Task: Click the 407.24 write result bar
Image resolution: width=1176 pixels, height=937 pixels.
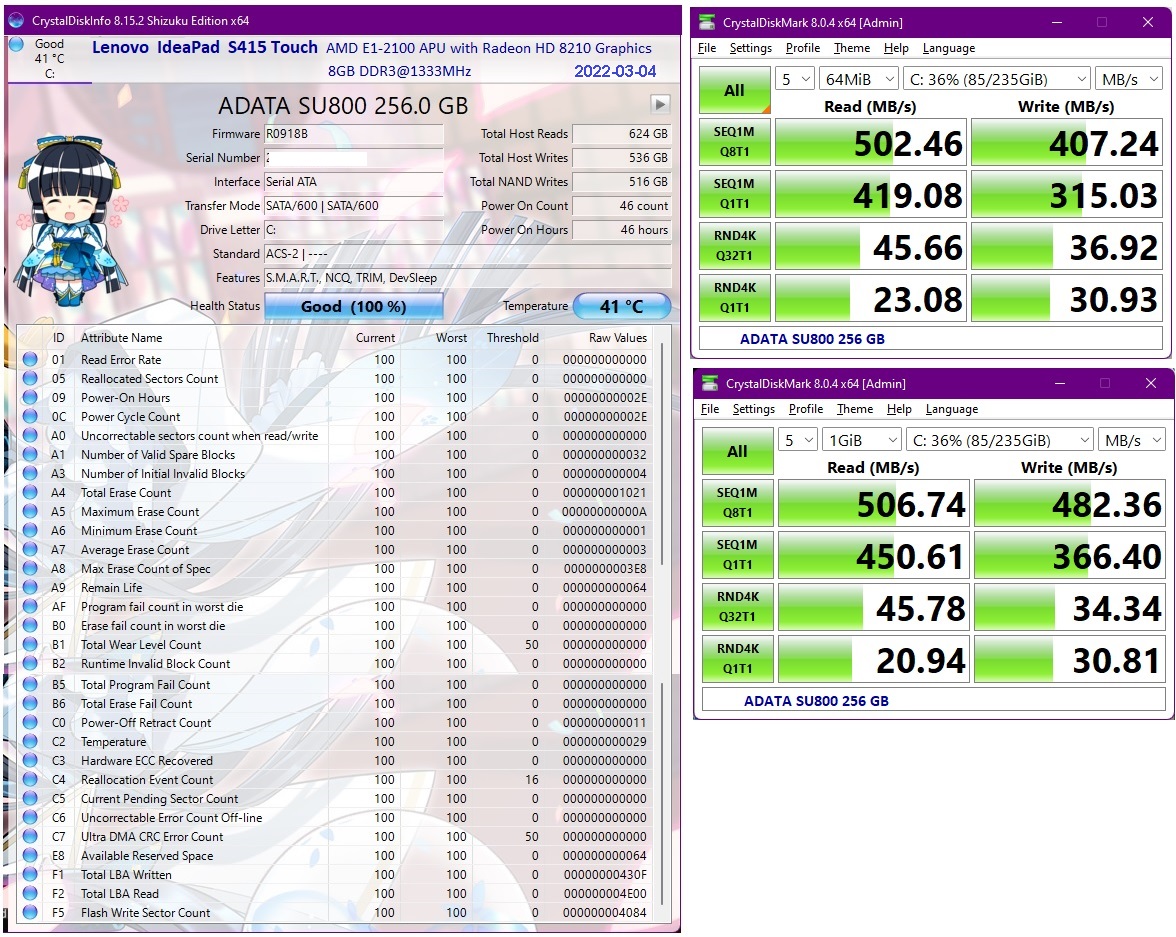Action: [1066, 143]
